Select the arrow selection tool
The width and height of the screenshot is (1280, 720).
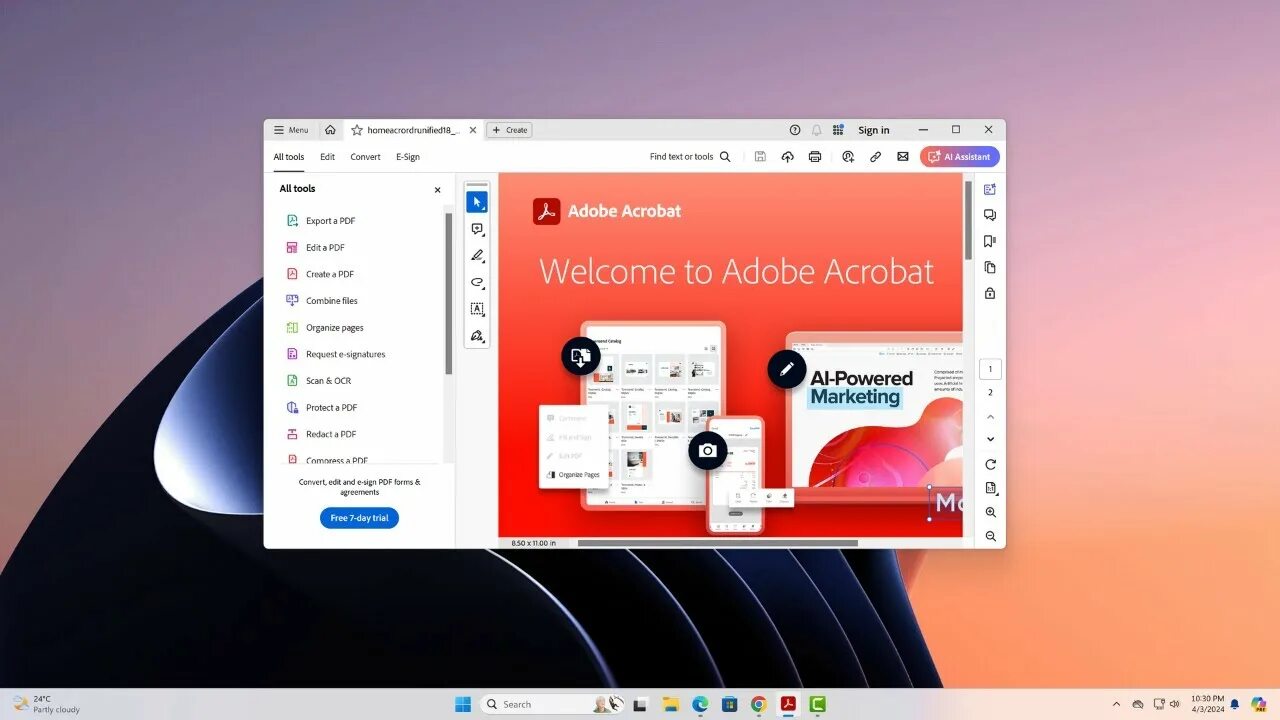coord(477,202)
